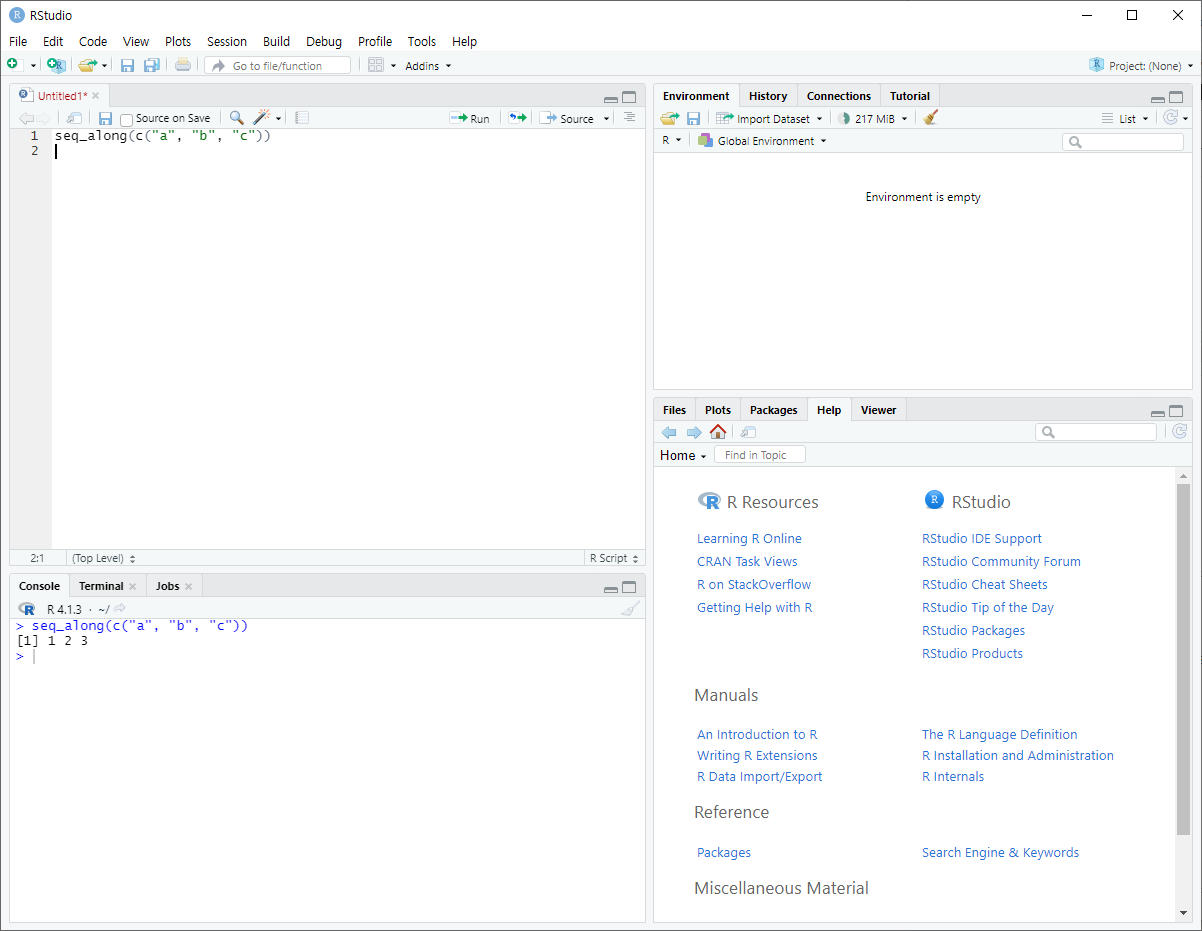Image resolution: width=1202 pixels, height=931 pixels.
Task: Switch the environment view using the List dropdown
Action: click(x=1125, y=118)
